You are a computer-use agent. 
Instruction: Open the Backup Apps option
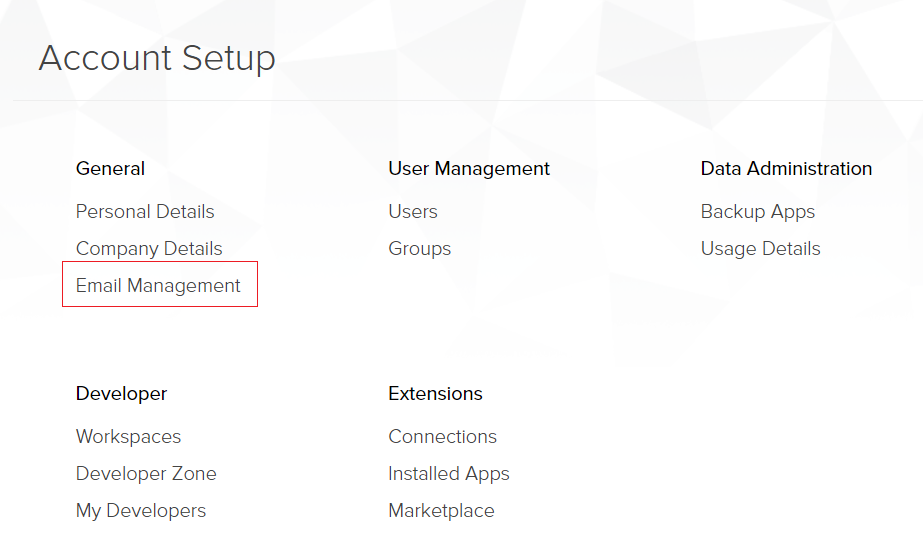tap(758, 211)
